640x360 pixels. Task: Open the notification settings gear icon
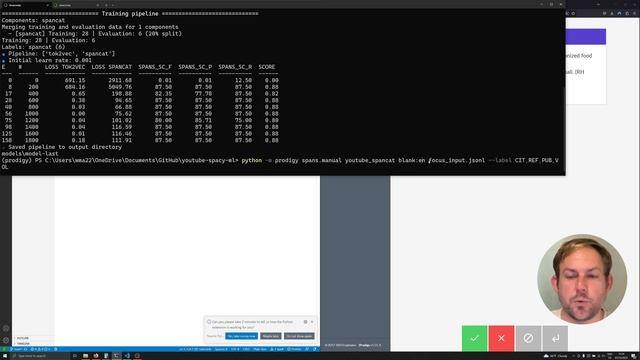[x=305, y=322]
